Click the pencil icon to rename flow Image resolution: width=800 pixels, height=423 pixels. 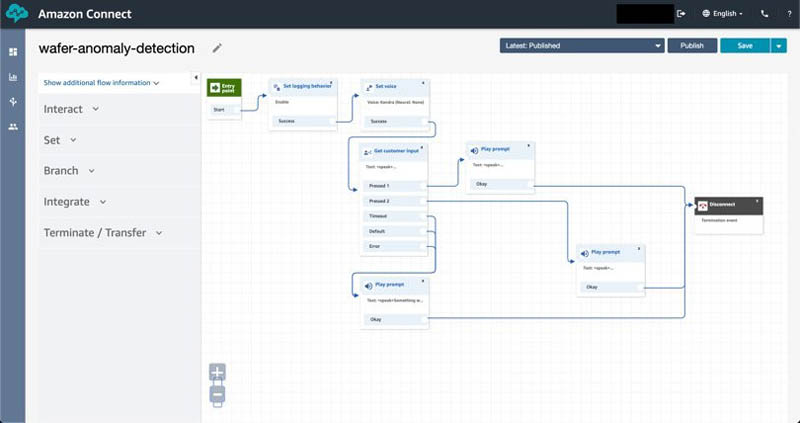click(x=217, y=48)
